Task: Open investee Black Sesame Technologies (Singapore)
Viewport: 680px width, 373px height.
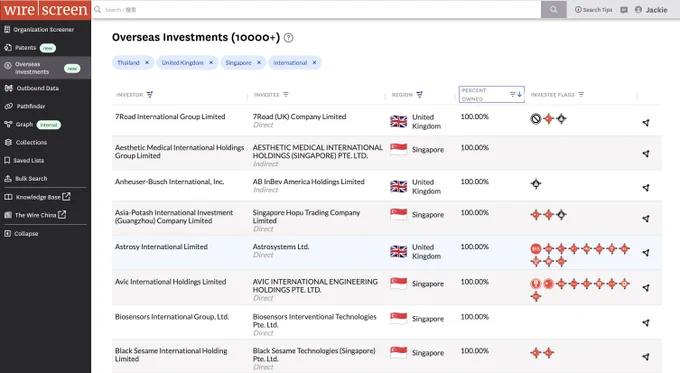Action: click(x=314, y=355)
